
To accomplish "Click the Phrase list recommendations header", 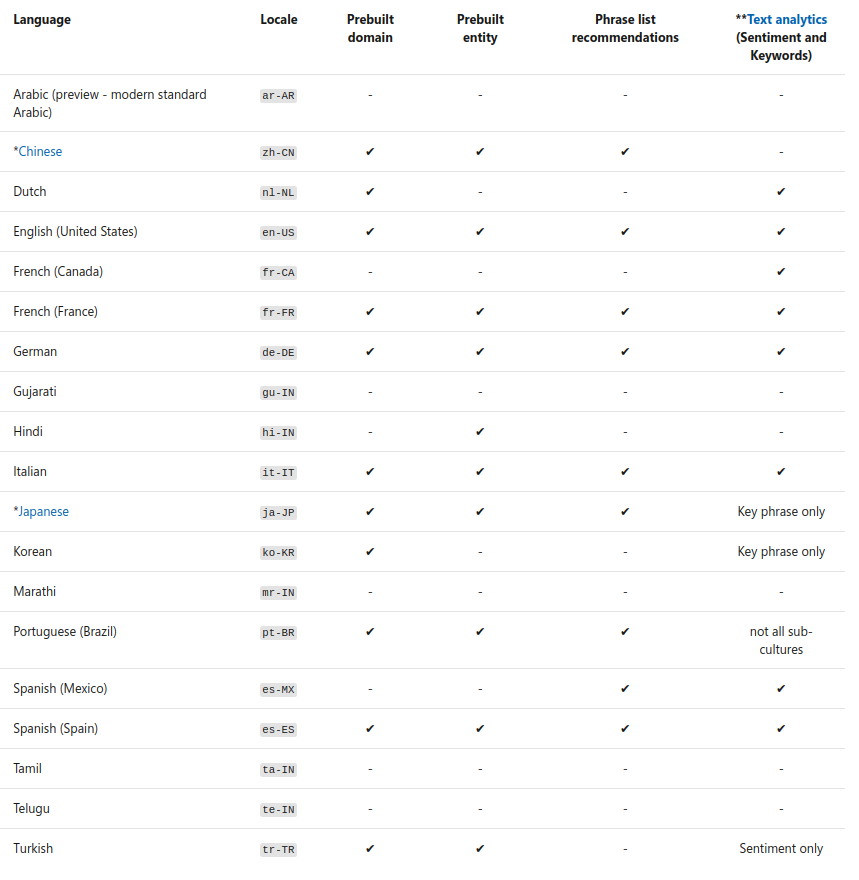I will (625, 29).
